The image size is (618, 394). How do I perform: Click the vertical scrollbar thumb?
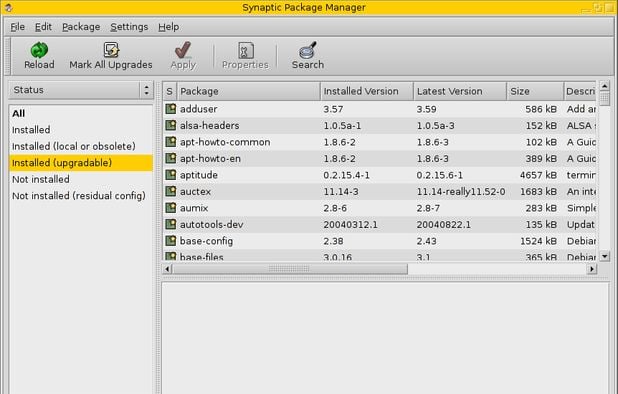(x=605, y=98)
